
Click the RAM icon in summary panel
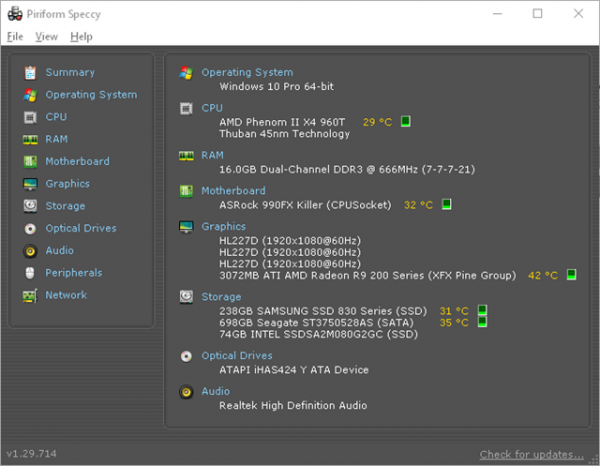coord(186,156)
